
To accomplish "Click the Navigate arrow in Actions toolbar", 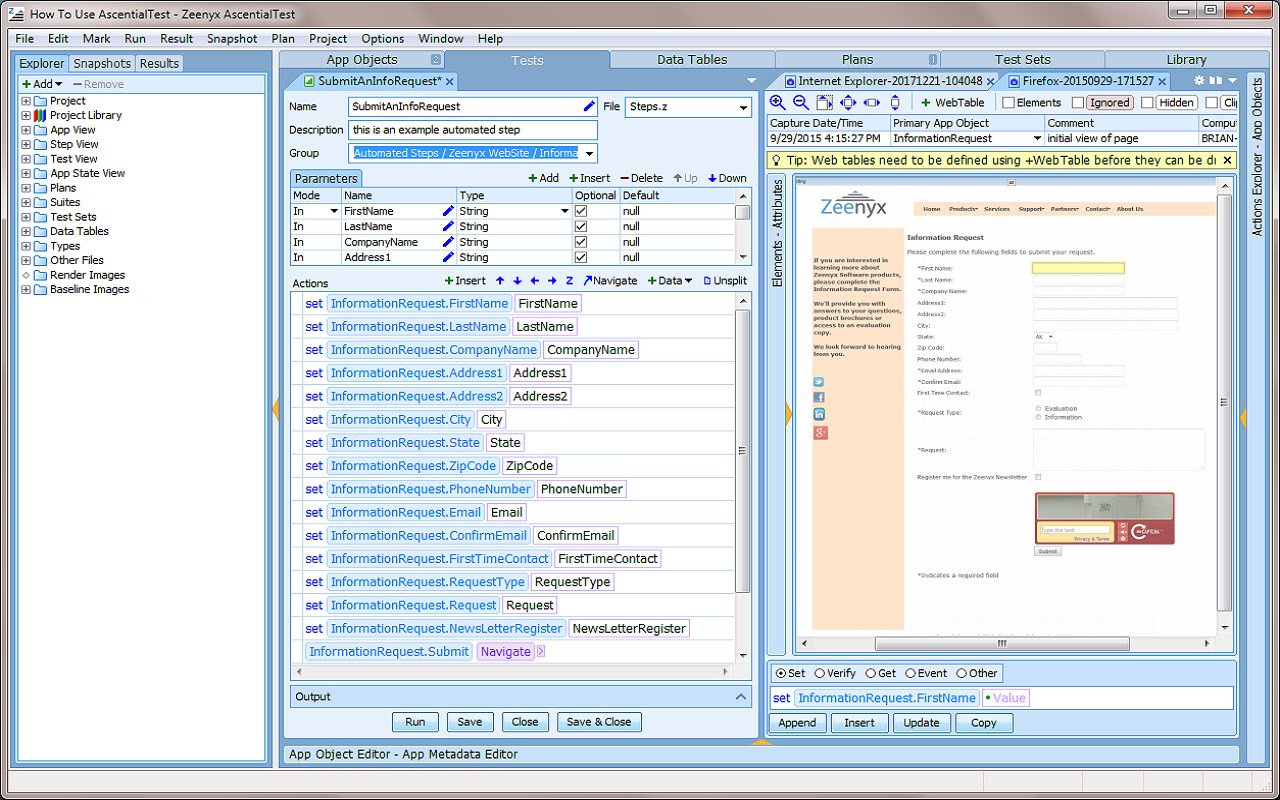I will (x=588, y=281).
